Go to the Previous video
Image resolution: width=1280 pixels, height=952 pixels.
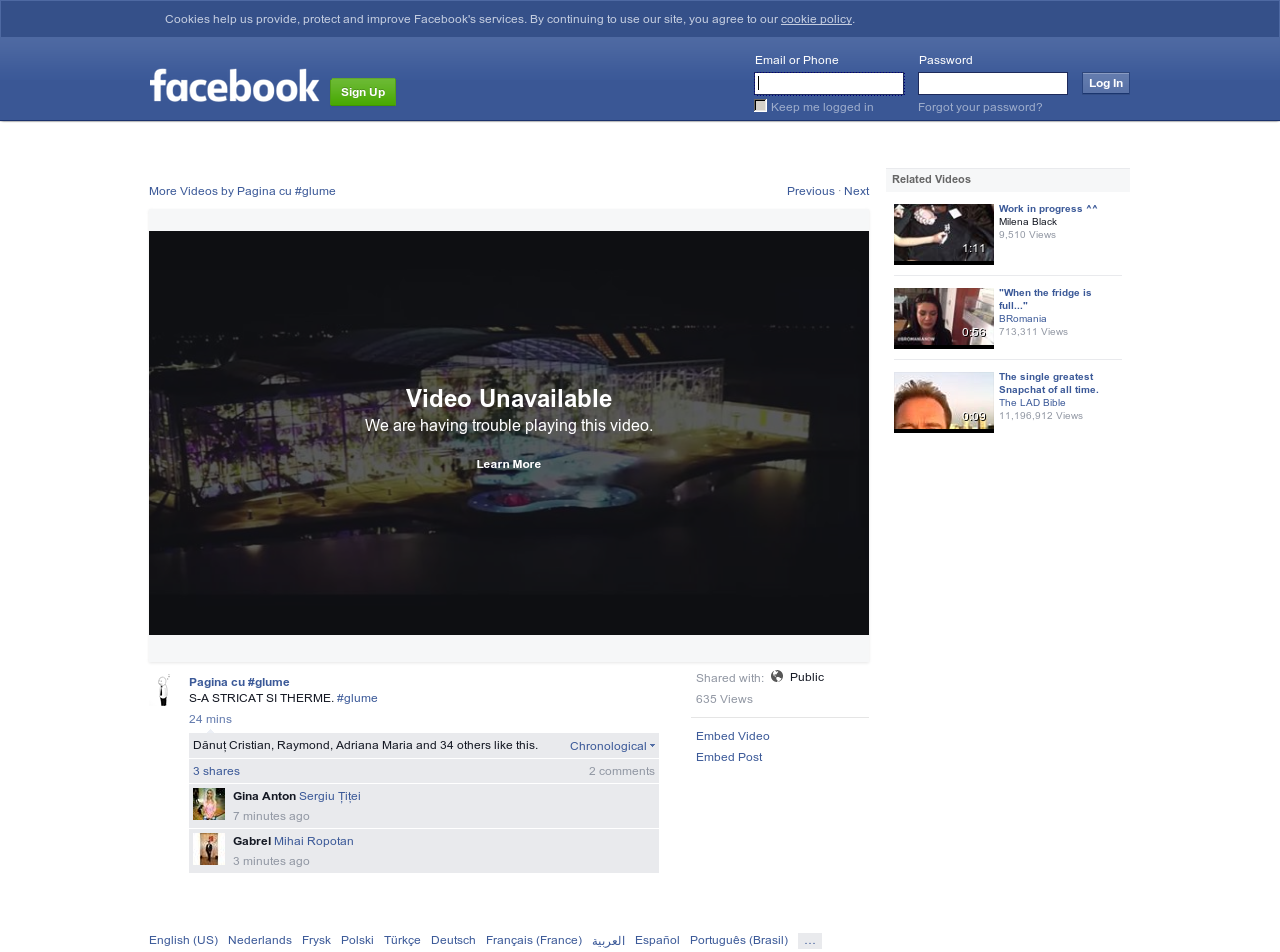(811, 191)
